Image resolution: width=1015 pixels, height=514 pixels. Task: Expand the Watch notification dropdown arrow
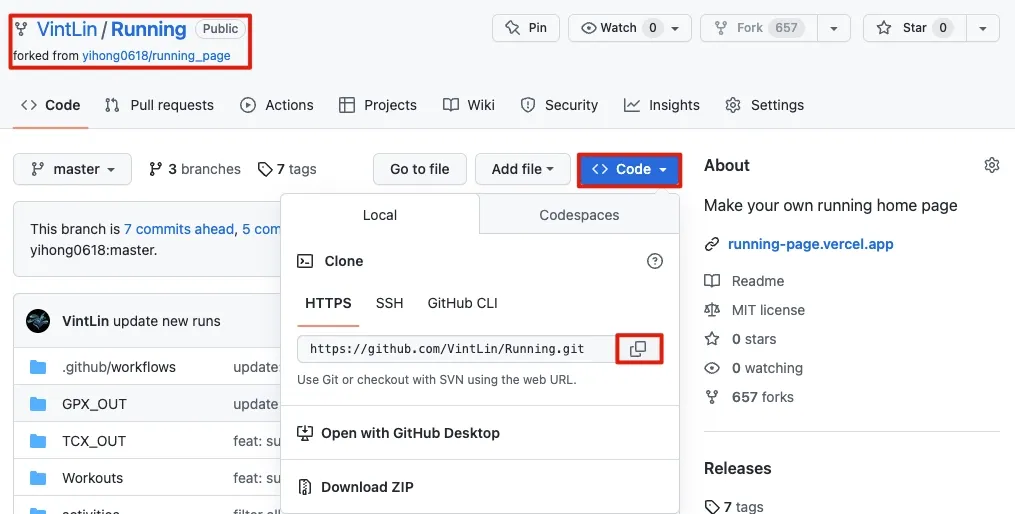click(x=675, y=28)
